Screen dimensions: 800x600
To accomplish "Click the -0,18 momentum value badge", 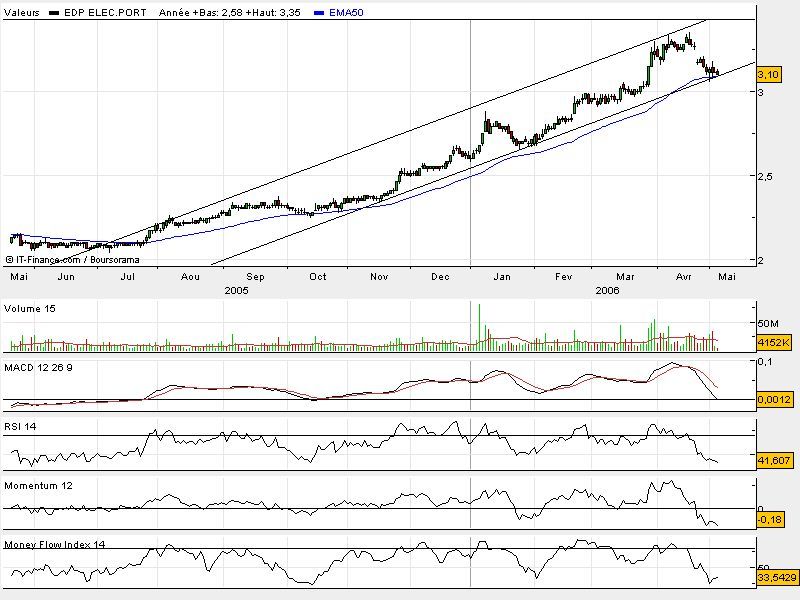I will click(770, 520).
